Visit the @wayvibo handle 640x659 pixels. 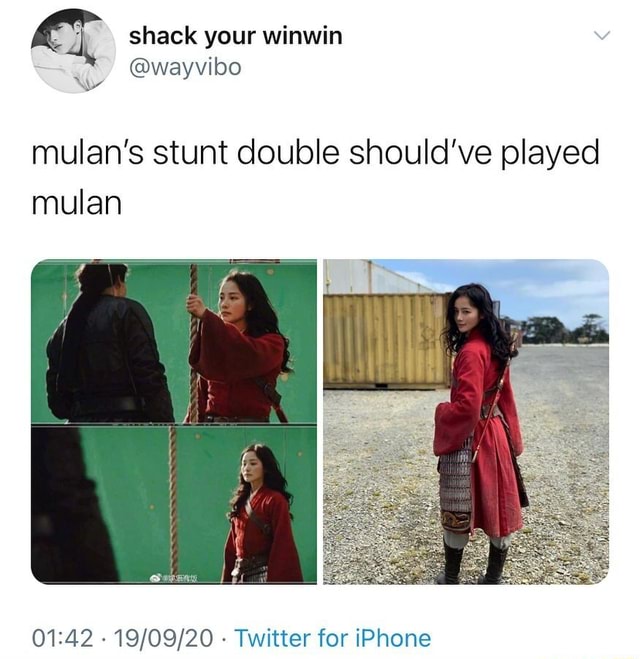(185, 67)
